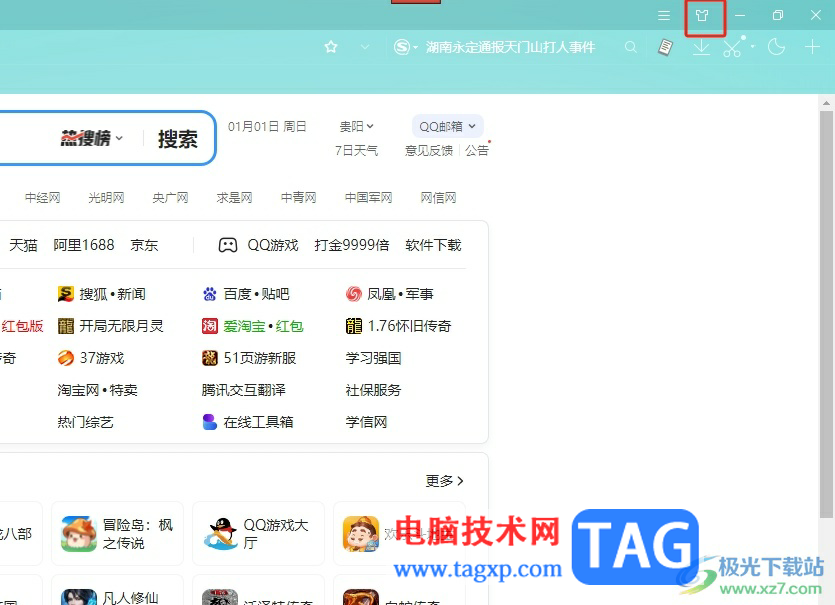Viewport: 835px width, 605px height.
Task: Open the 淘宝网•特卖 link
Action: coord(97,390)
